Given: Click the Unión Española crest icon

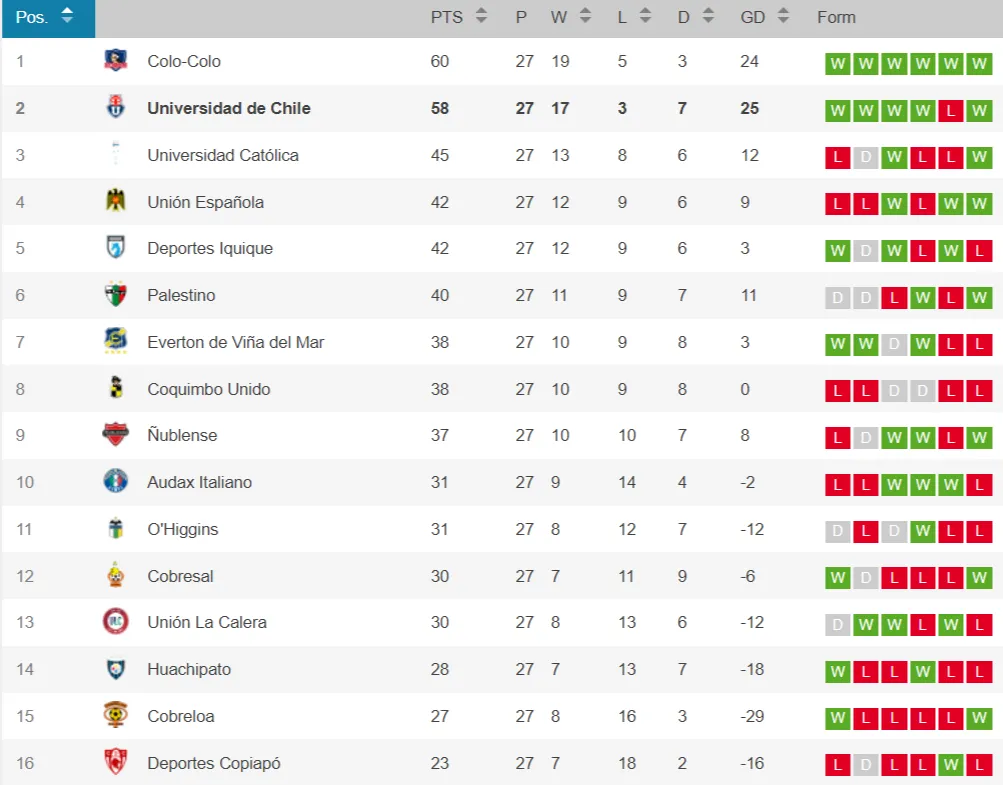Looking at the screenshot, I should pyautogui.click(x=116, y=202).
